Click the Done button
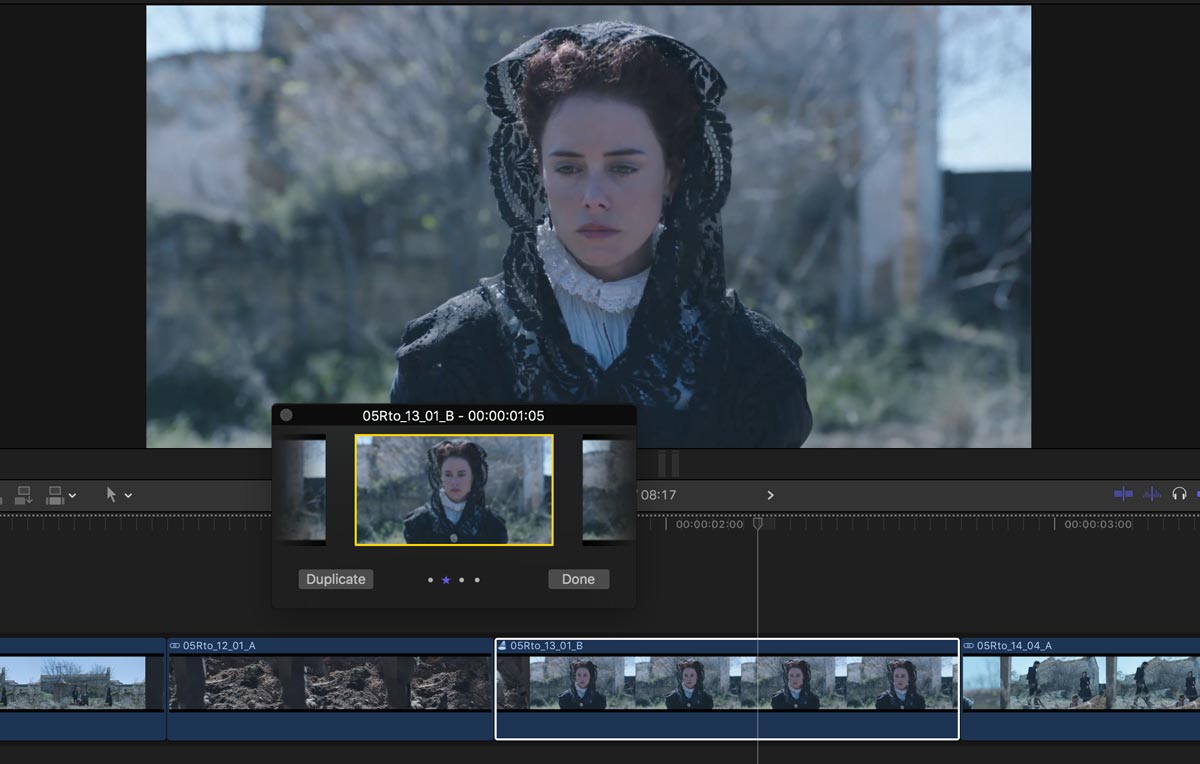Viewport: 1200px width, 764px height. click(578, 579)
